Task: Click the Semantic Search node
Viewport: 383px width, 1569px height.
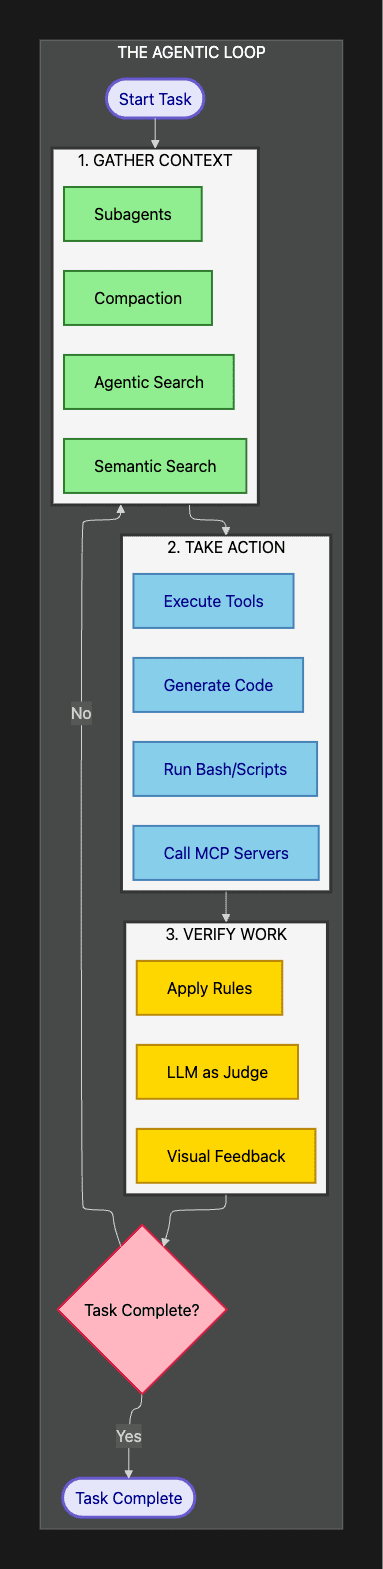Action: pyautogui.click(x=155, y=466)
